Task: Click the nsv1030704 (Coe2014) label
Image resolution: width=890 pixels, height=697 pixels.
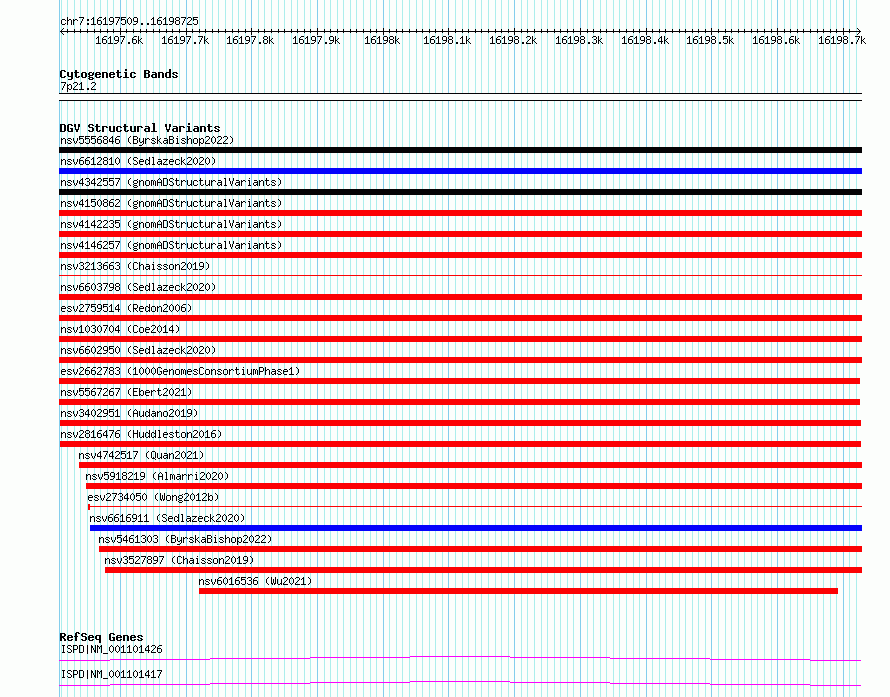Action: [x=120, y=329]
